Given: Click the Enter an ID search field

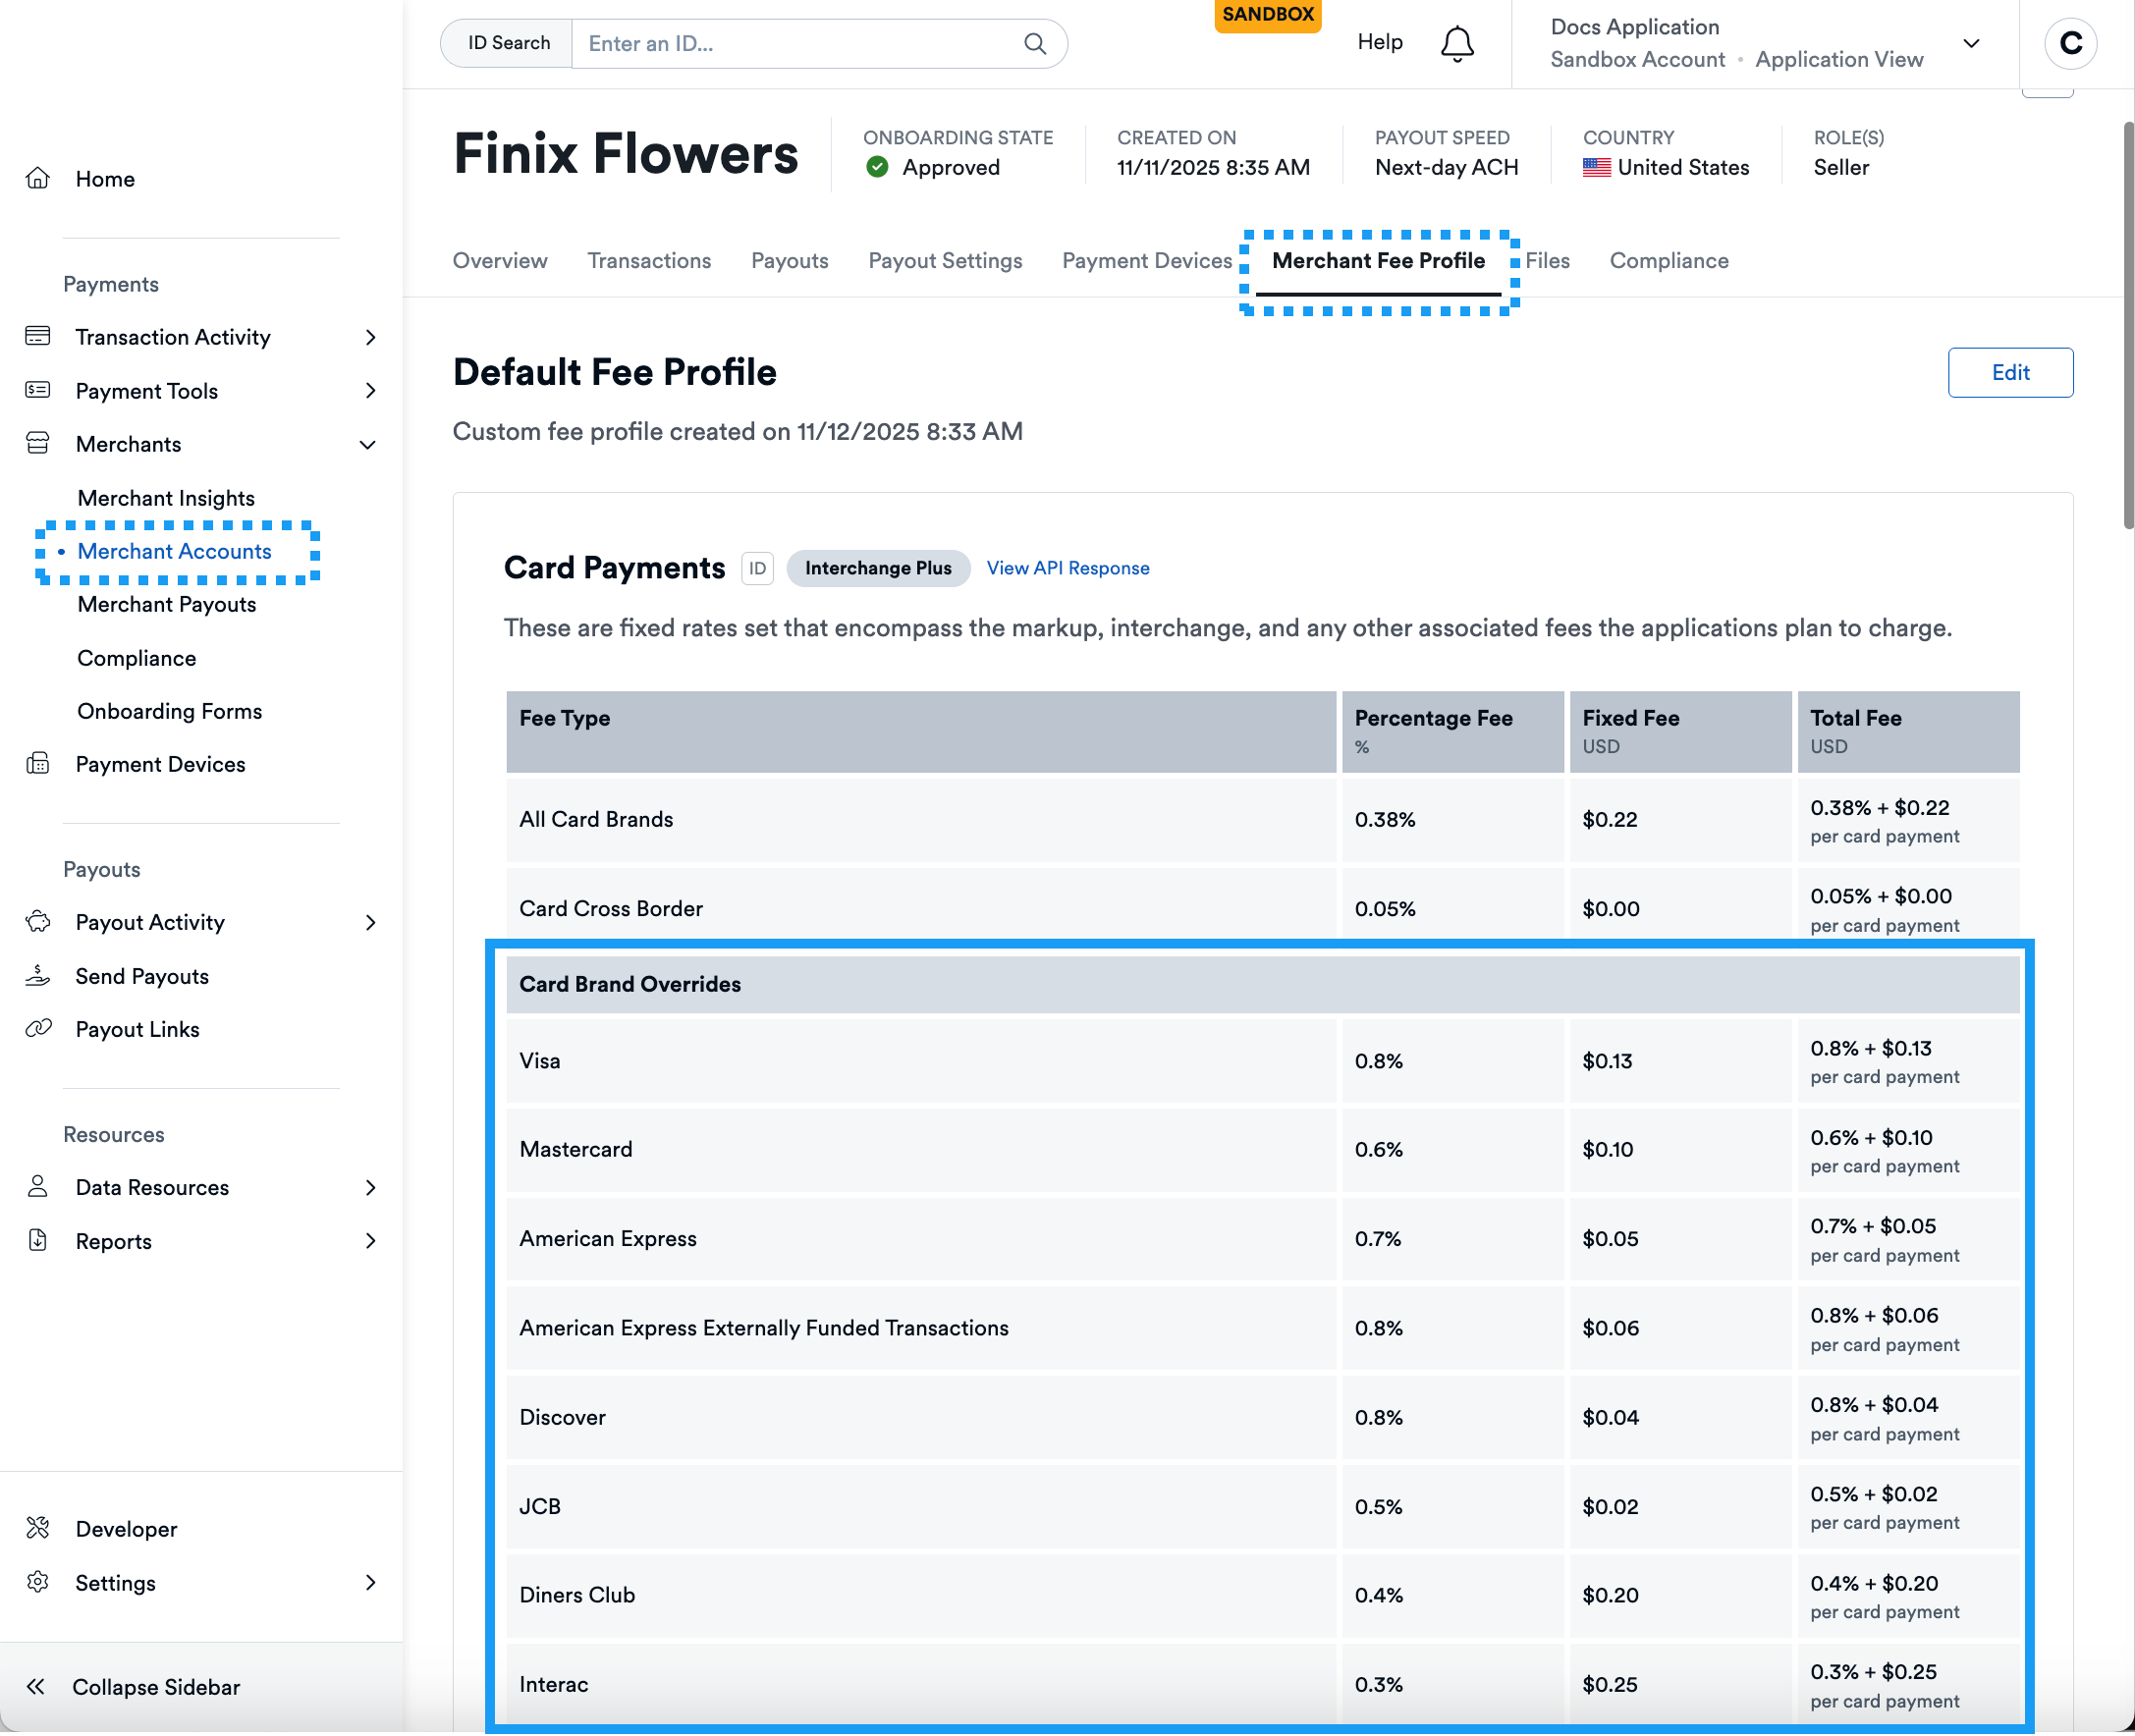Looking at the screenshot, I should pyautogui.click(x=790, y=43).
